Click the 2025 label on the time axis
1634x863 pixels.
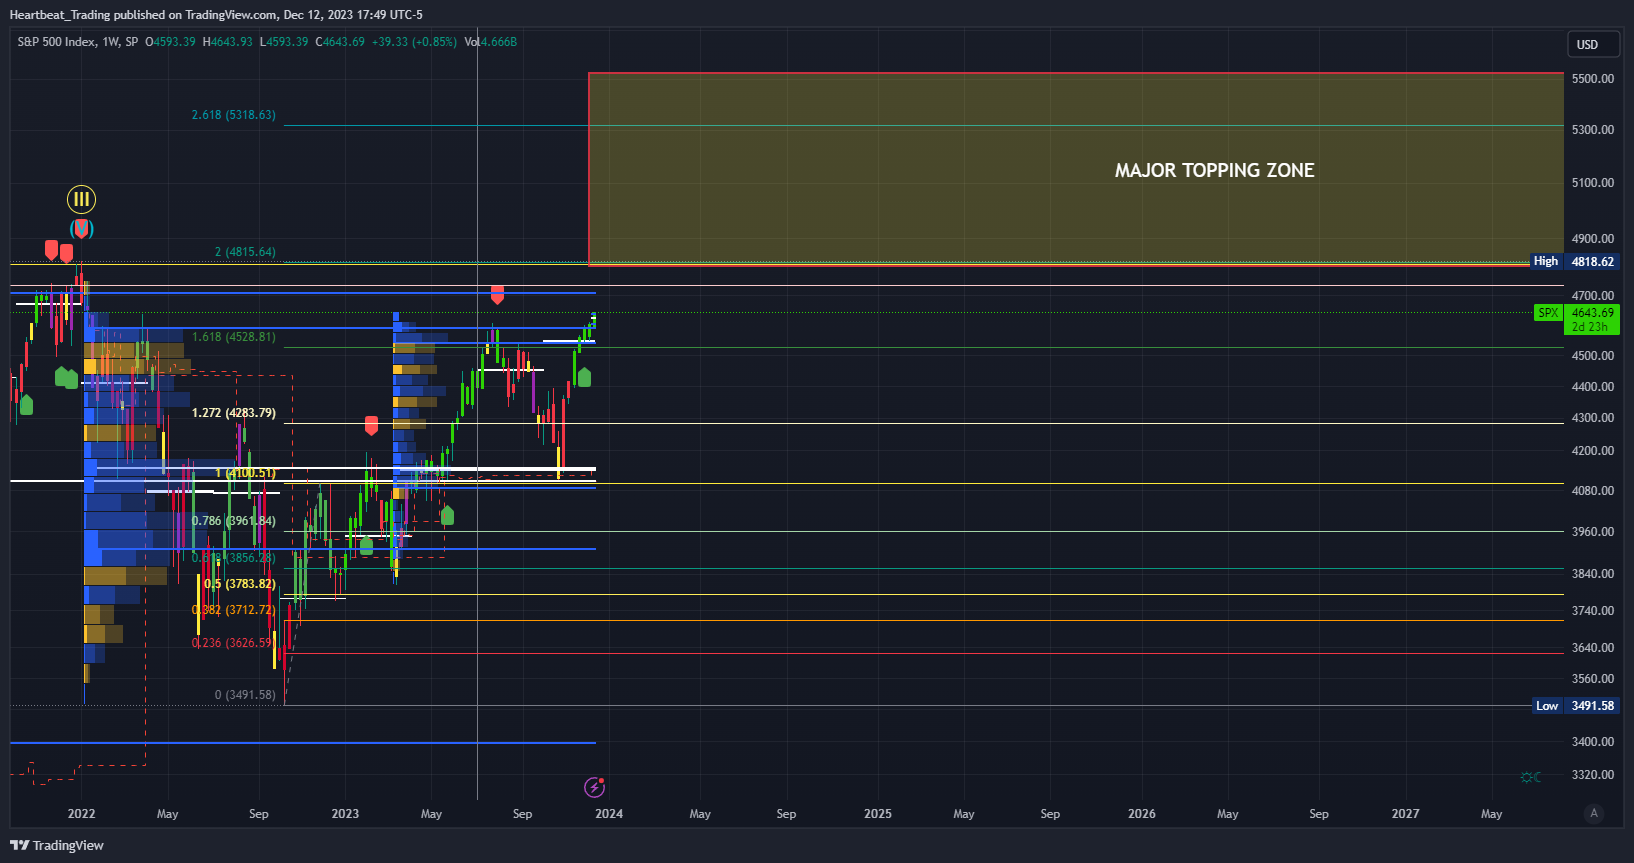coord(878,814)
